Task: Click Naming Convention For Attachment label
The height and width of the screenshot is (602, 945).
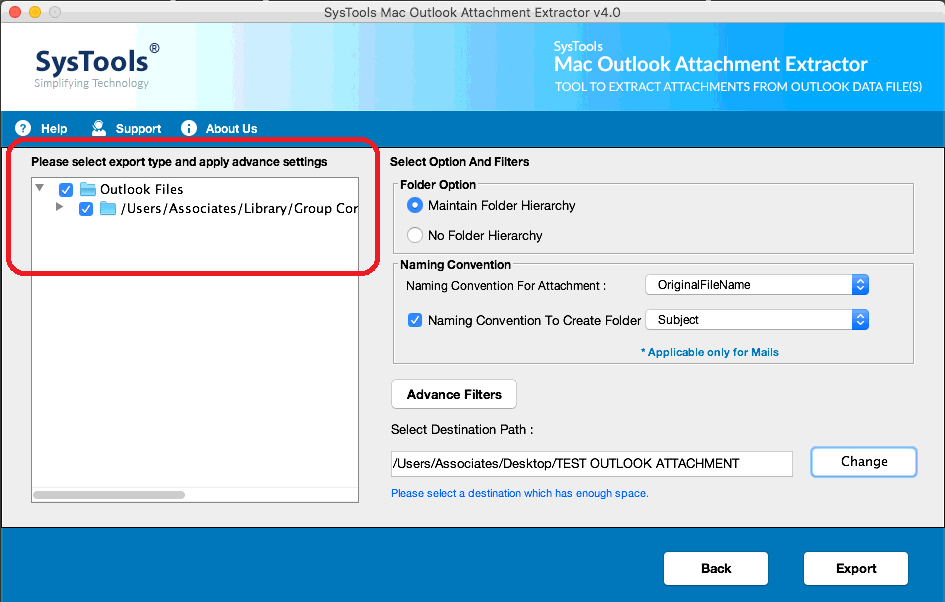Action: [506, 286]
